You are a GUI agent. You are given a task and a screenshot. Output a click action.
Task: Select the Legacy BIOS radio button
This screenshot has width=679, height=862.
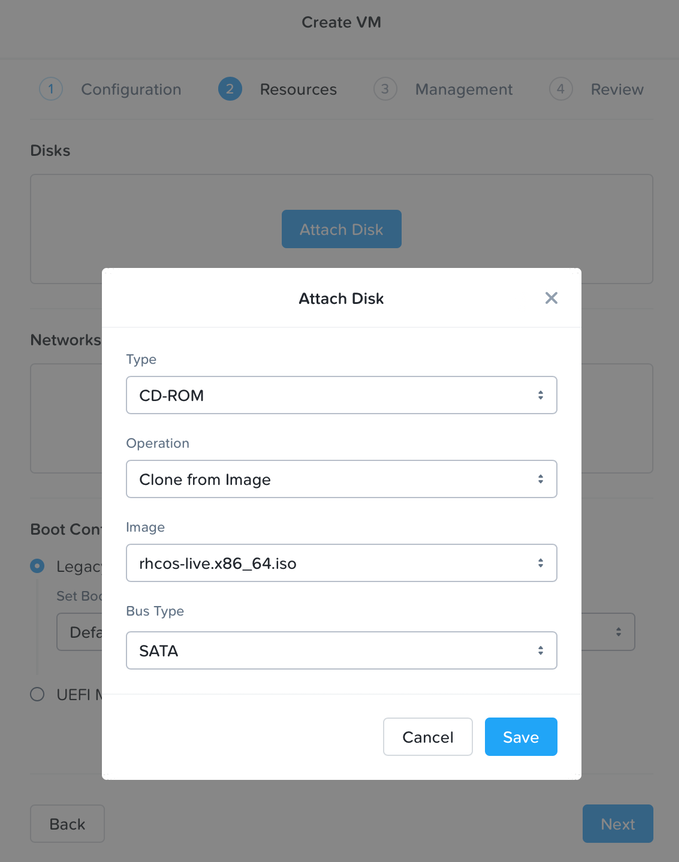pos(37,565)
